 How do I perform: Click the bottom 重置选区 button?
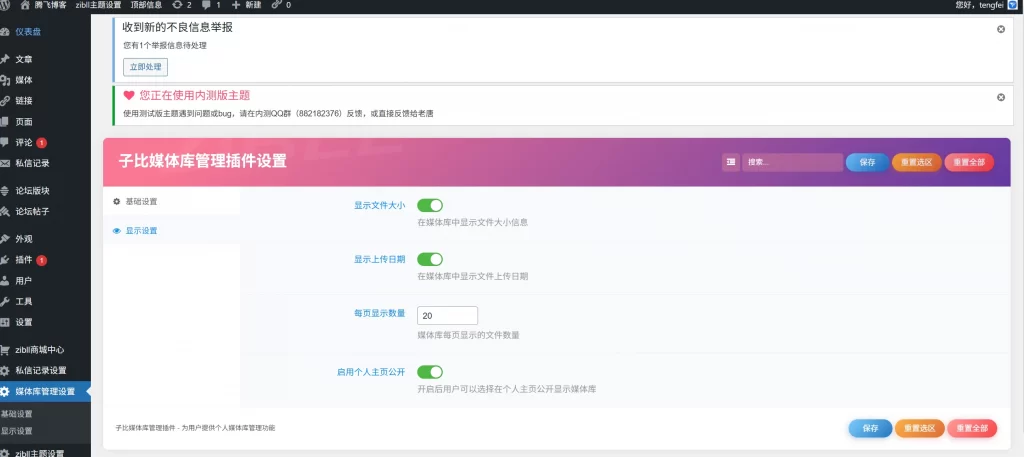click(920, 428)
